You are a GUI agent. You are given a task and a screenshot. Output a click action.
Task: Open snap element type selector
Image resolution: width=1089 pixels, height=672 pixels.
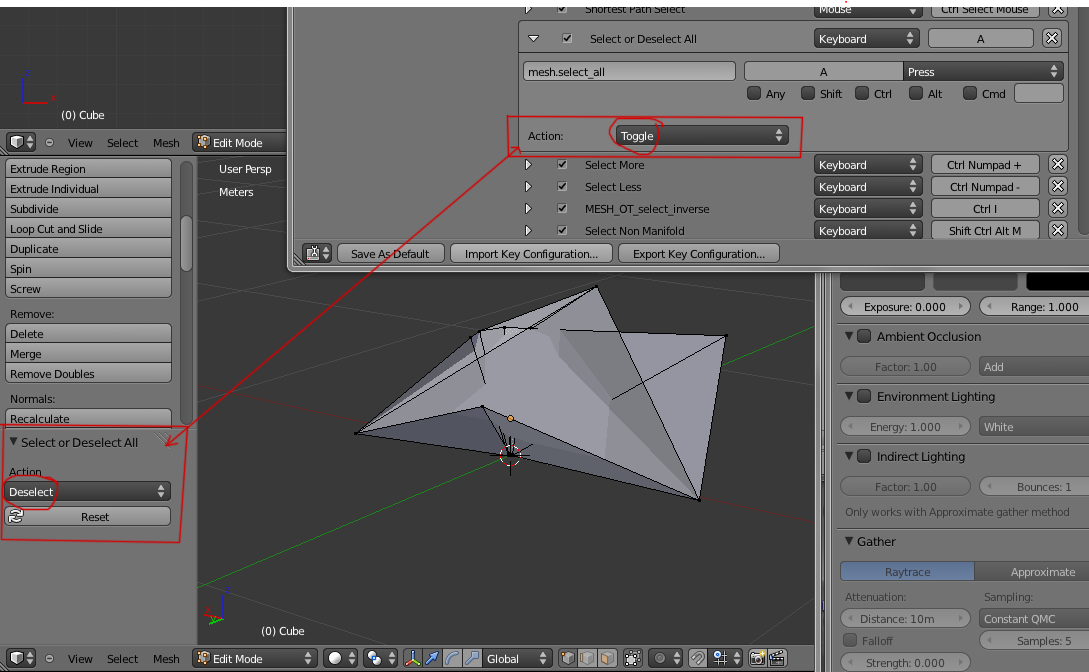coord(725,658)
